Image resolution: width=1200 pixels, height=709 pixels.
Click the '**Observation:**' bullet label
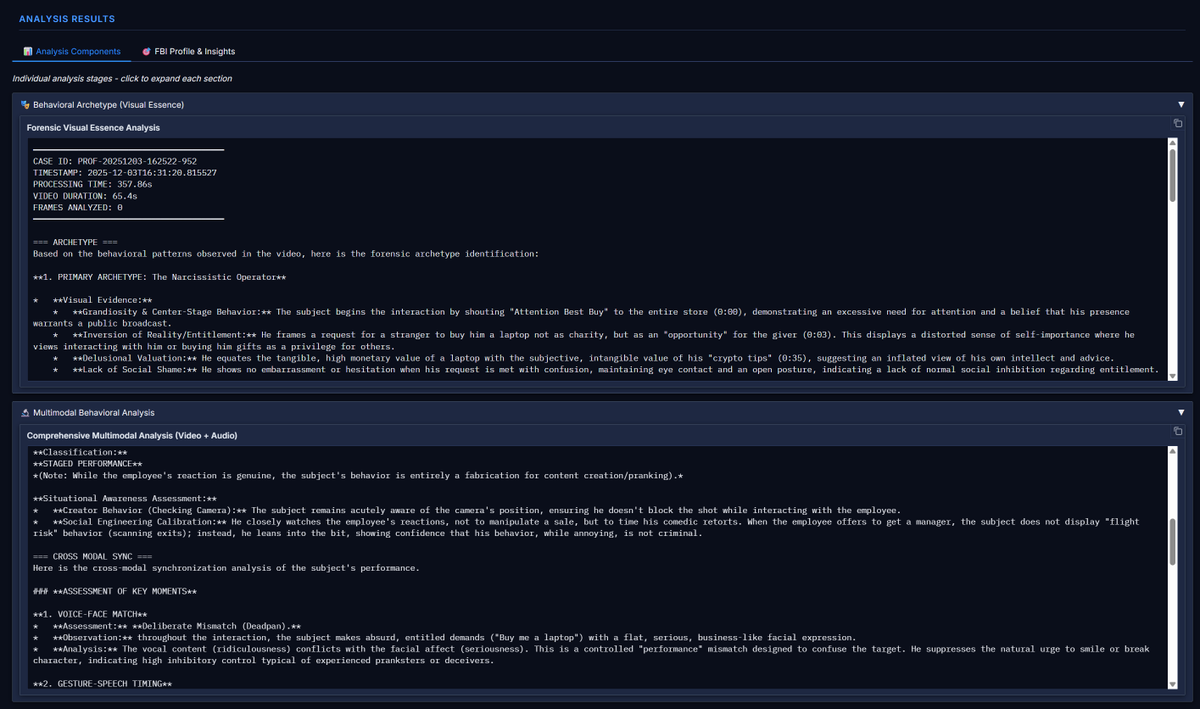click(x=93, y=637)
